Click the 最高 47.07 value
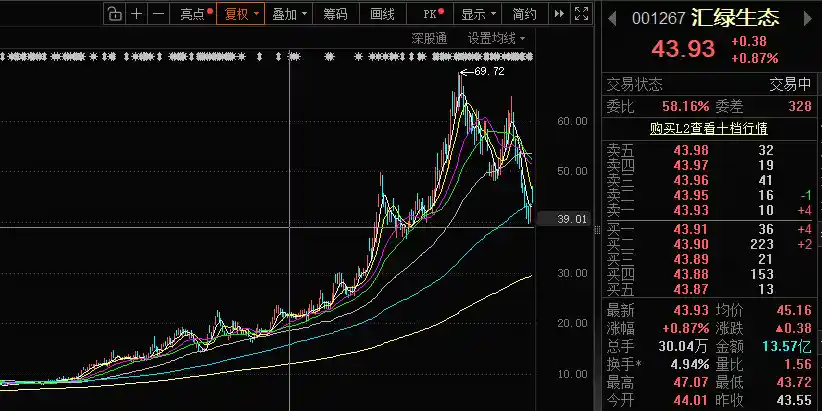Viewport: 822px width, 411px height. click(691, 382)
